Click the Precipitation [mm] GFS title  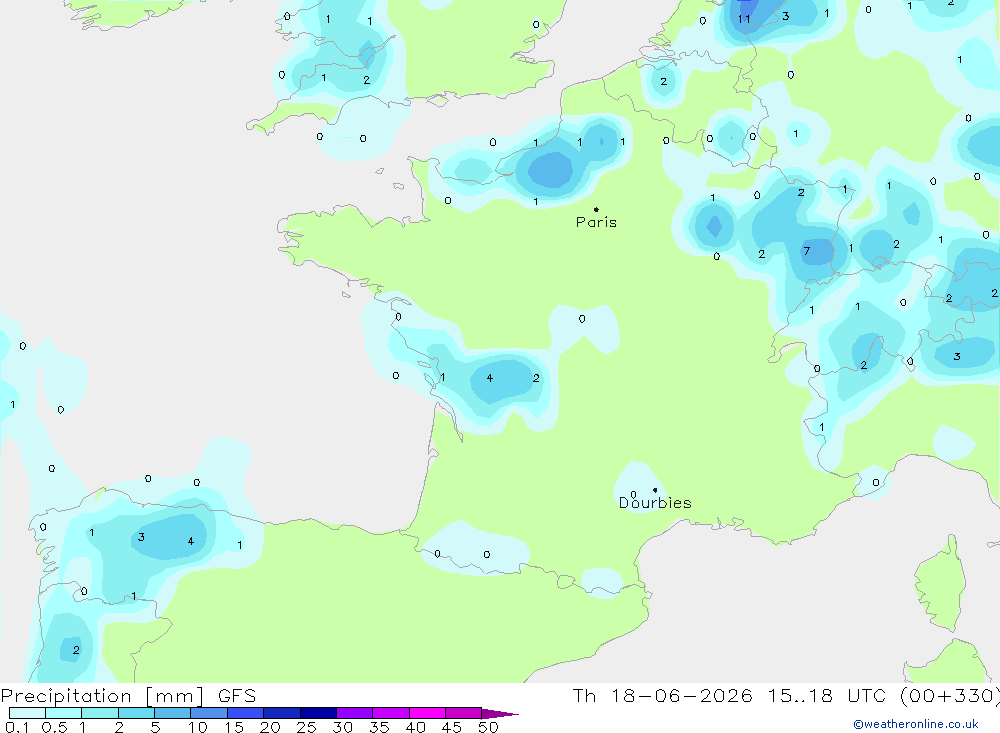(128, 695)
